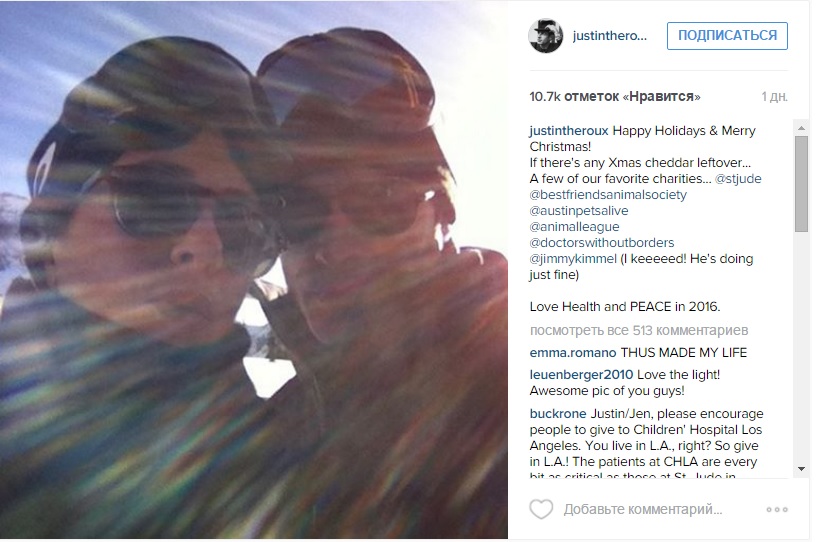Click the Добавьте комментарий input field
This screenshot has height=542, width=819.
coord(642,510)
